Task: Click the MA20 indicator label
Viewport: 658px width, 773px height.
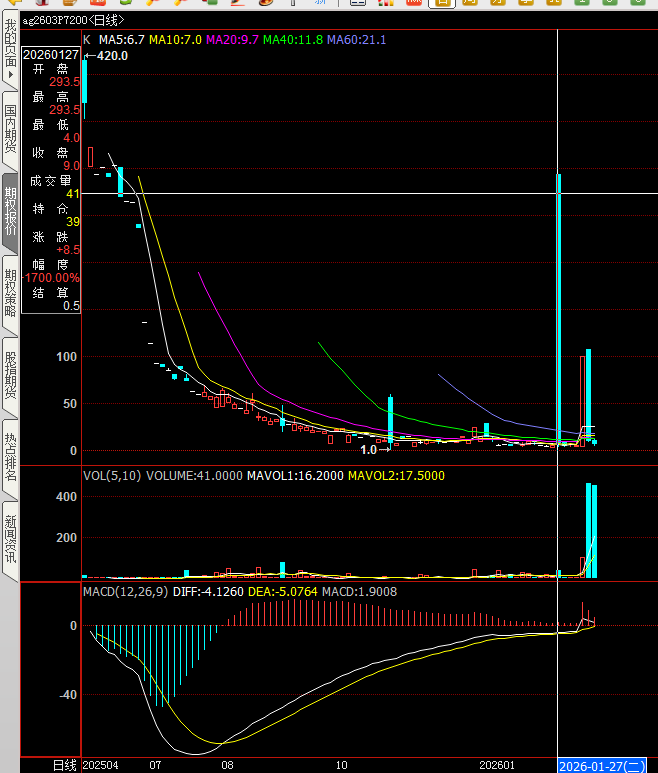Action: [x=232, y=40]
